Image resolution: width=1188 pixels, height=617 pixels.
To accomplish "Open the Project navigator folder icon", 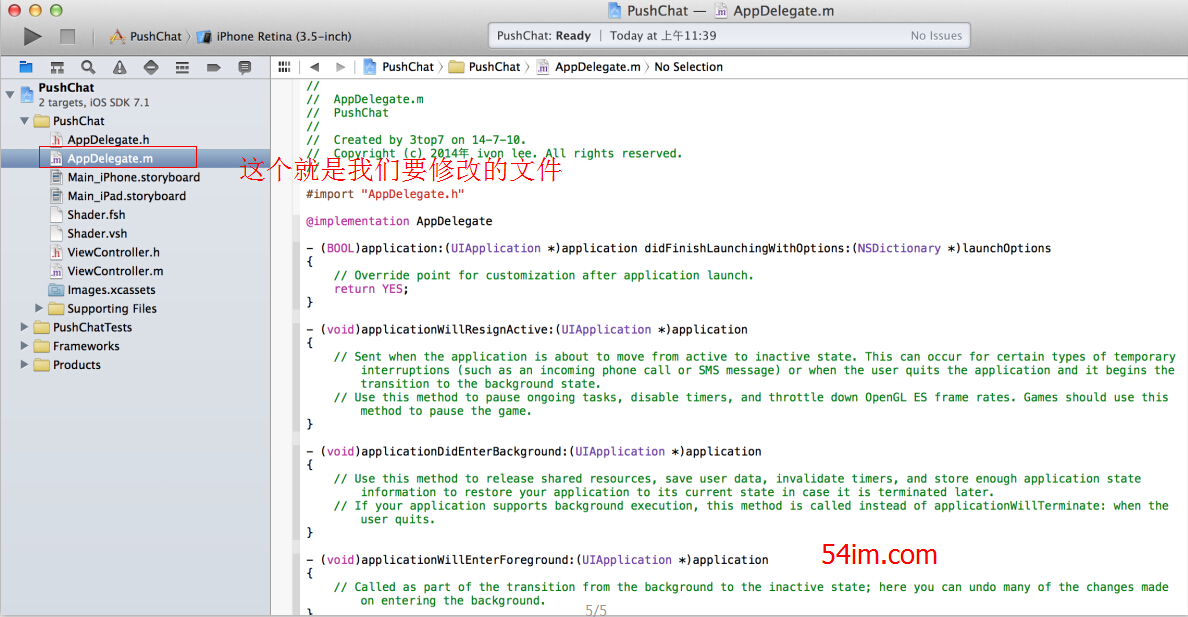I will (x=26, y=67).
